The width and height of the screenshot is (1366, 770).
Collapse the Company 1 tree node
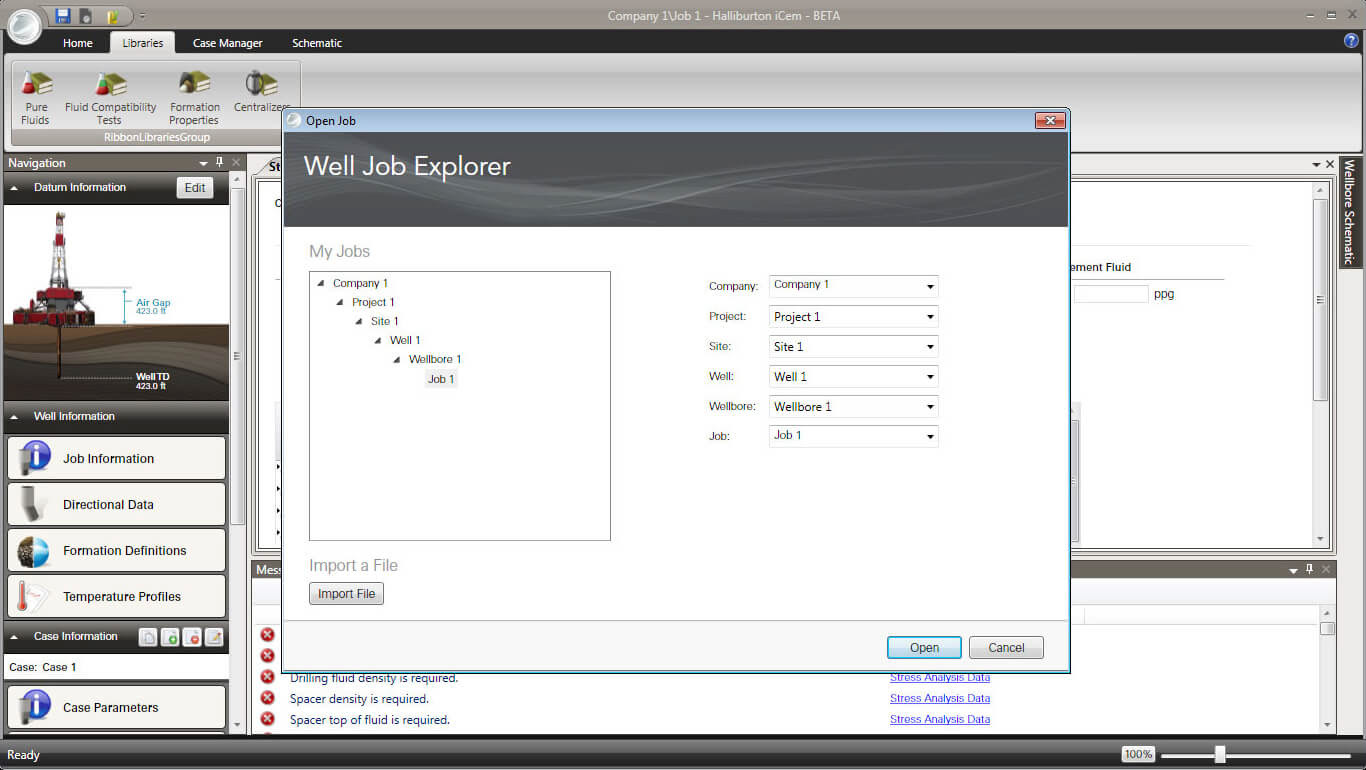click(321, 284)
